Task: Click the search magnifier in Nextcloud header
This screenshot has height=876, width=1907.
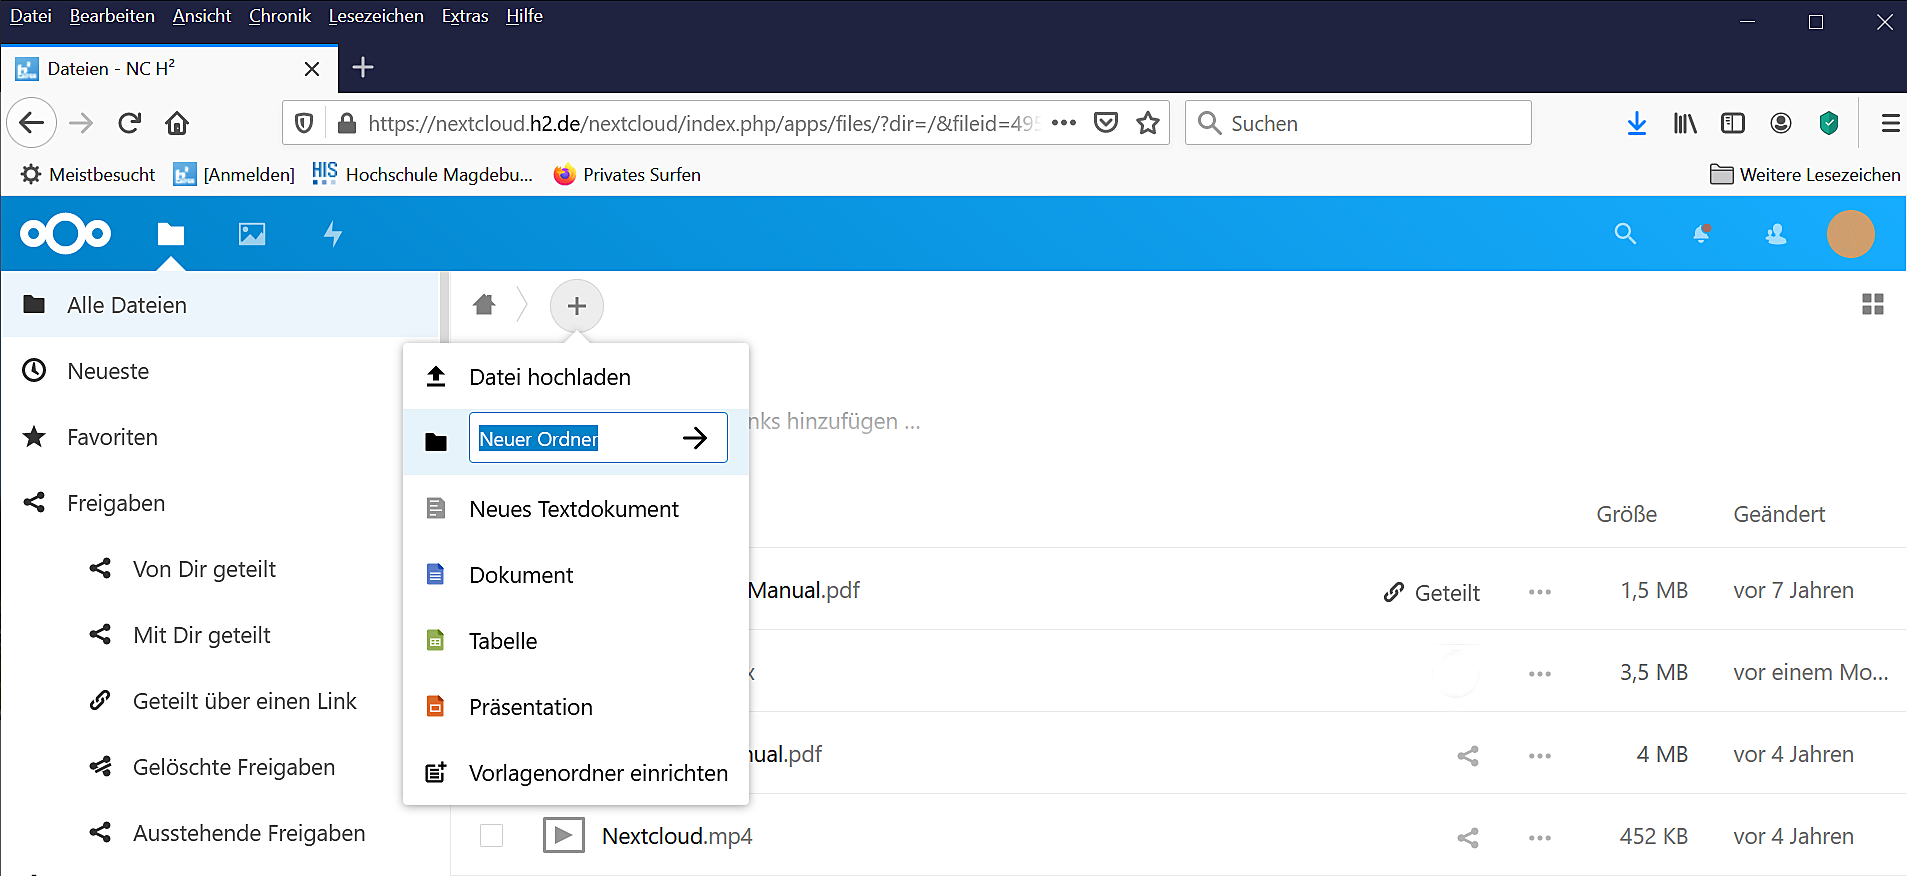Action: coord(1625,234)
